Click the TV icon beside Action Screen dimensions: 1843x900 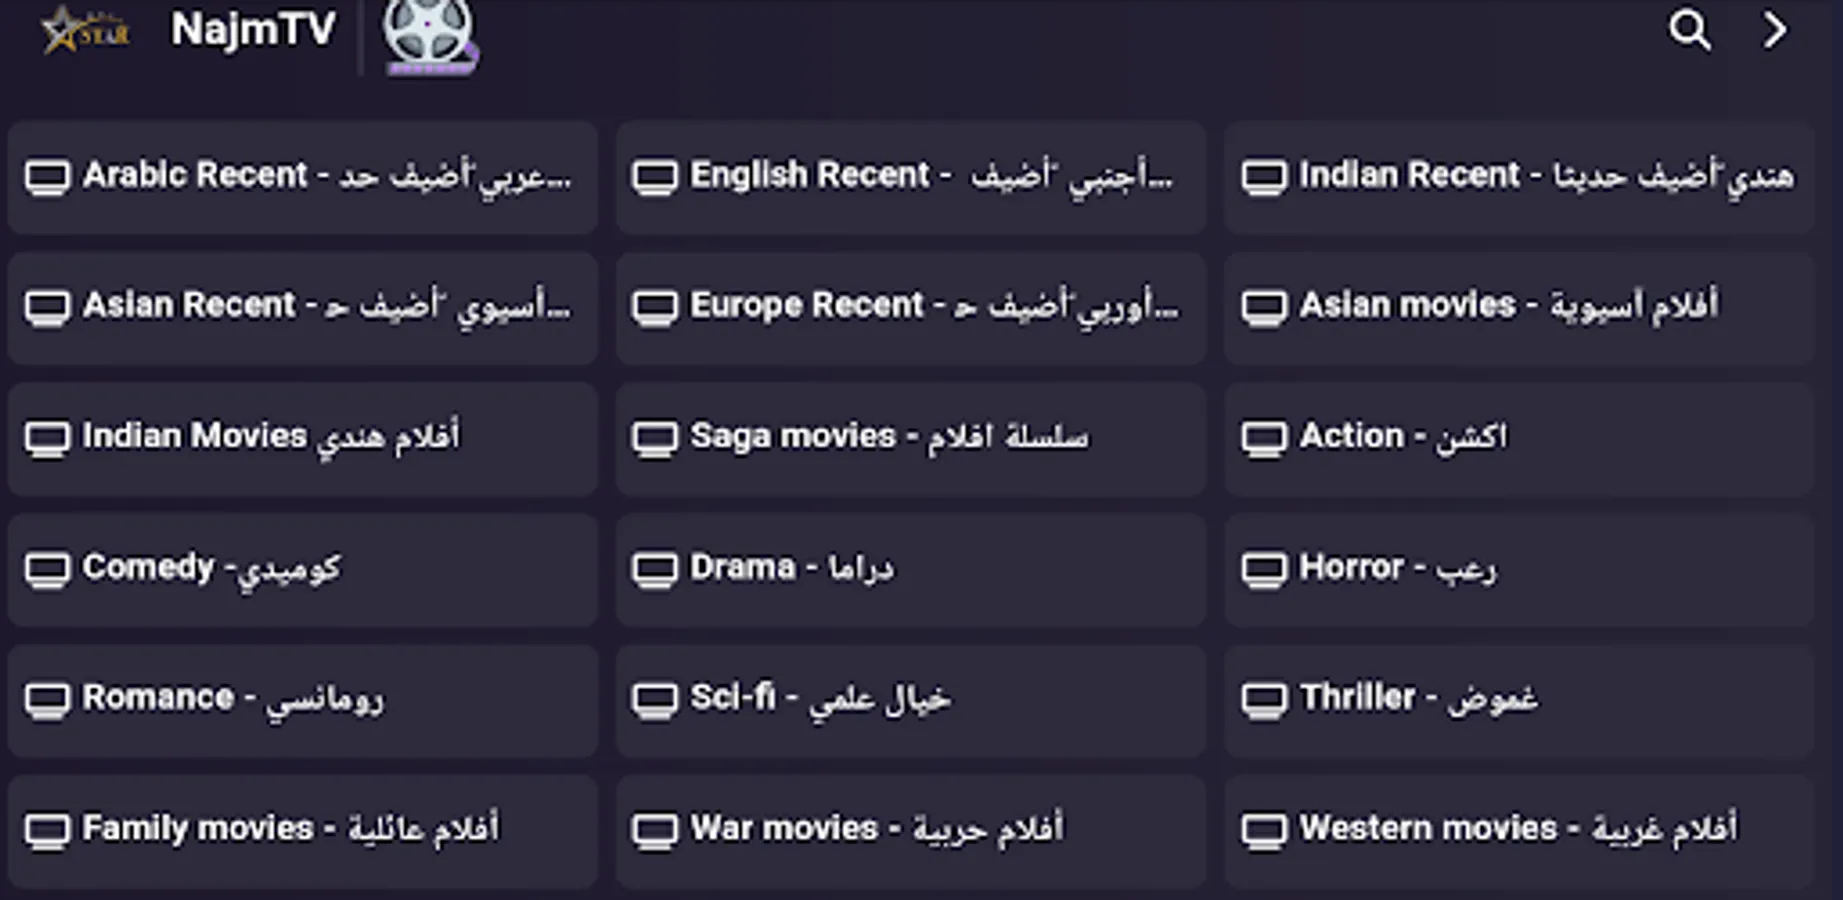1264,438
